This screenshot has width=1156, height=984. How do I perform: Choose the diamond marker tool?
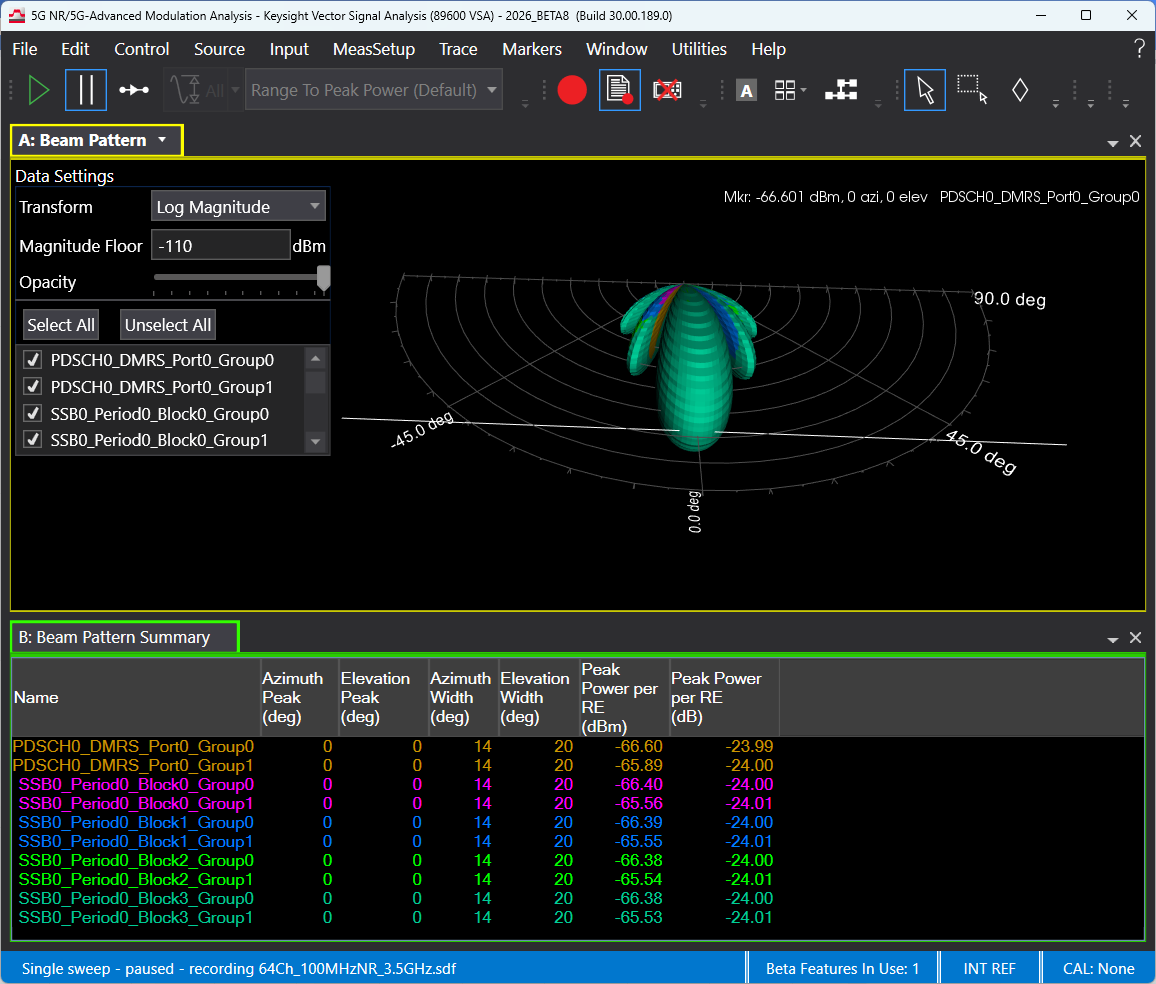pyautogui.click(x=1020, y=90)
